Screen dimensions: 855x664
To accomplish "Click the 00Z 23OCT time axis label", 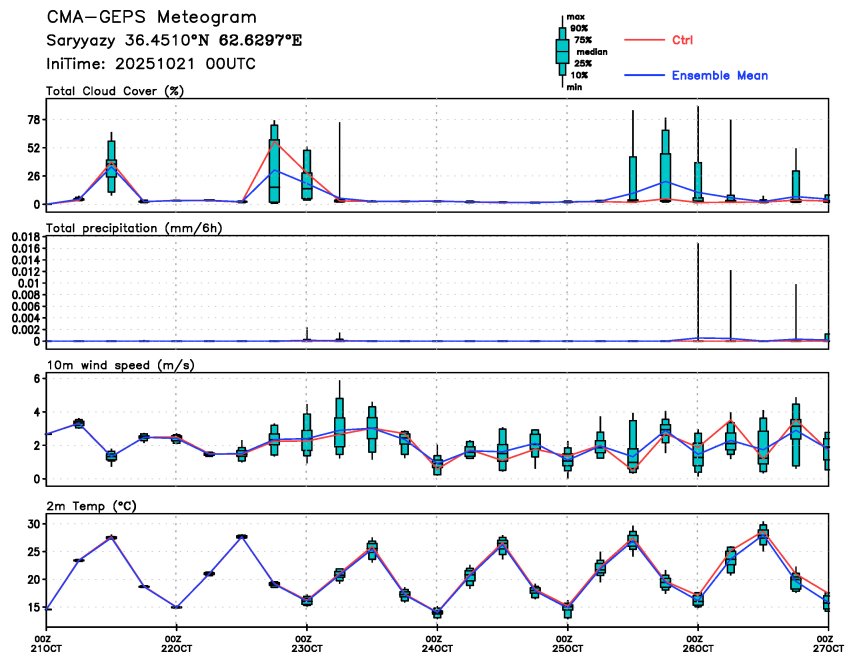I will [304, 644].
